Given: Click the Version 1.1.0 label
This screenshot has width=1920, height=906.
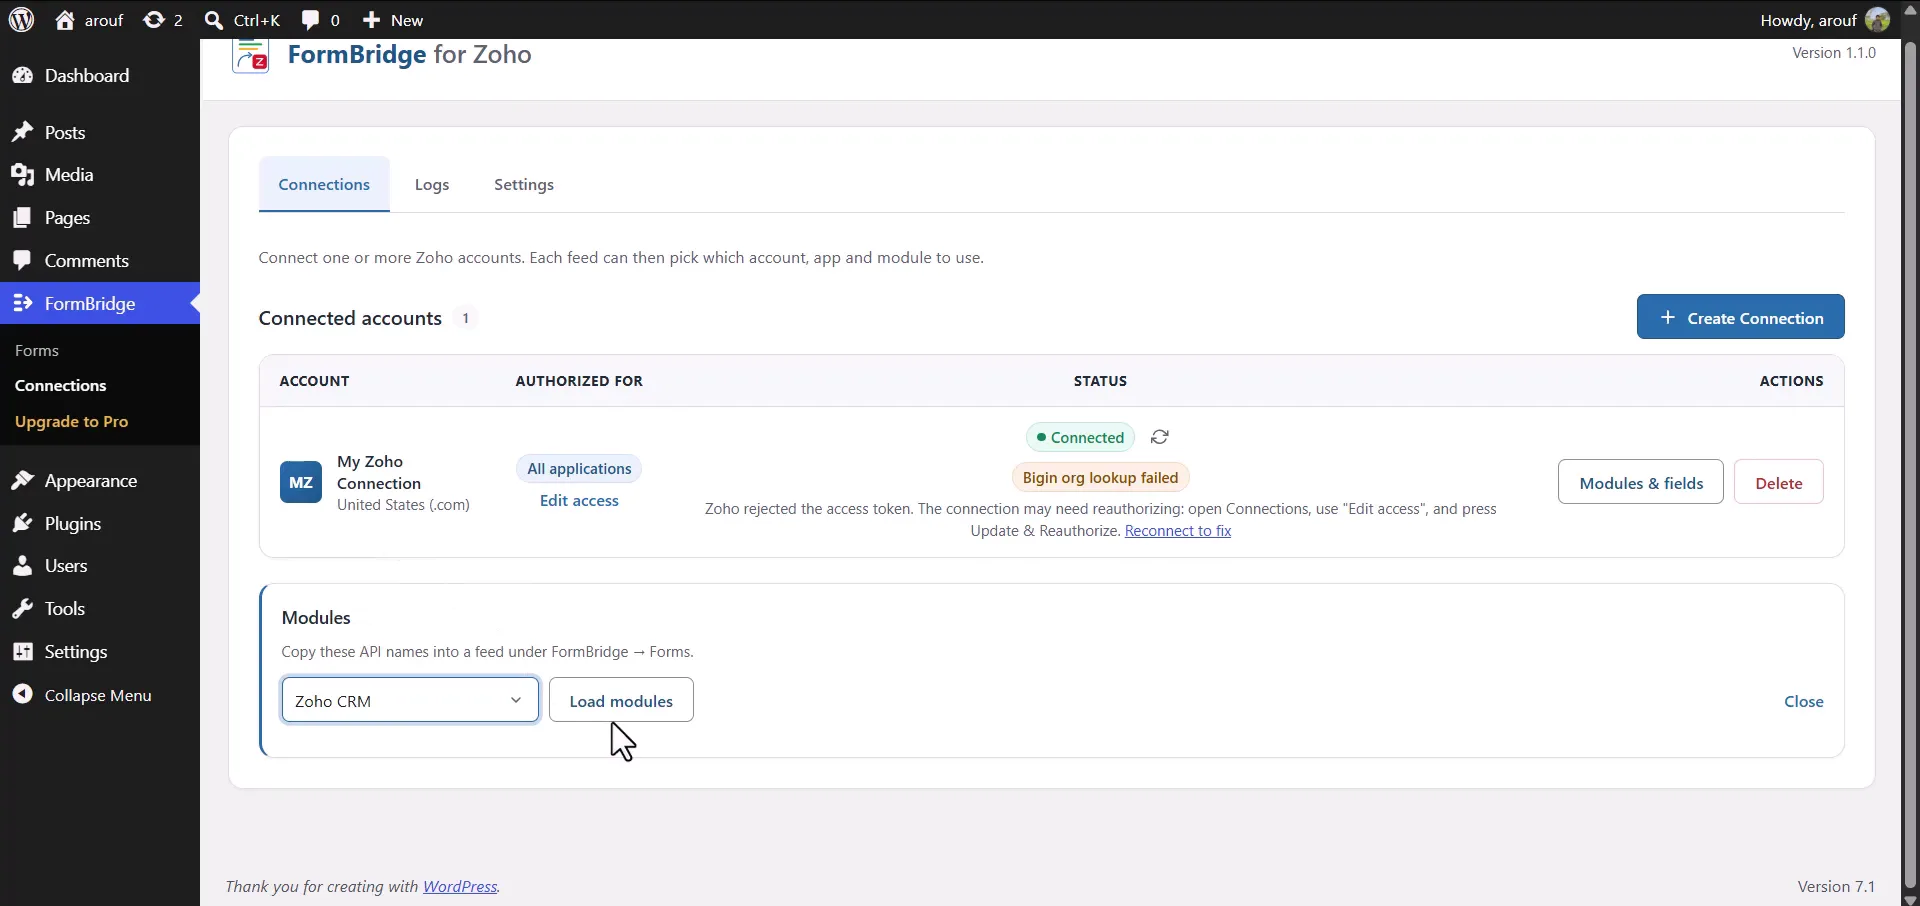Looking at the screenshot, I should click(1834, 53).
